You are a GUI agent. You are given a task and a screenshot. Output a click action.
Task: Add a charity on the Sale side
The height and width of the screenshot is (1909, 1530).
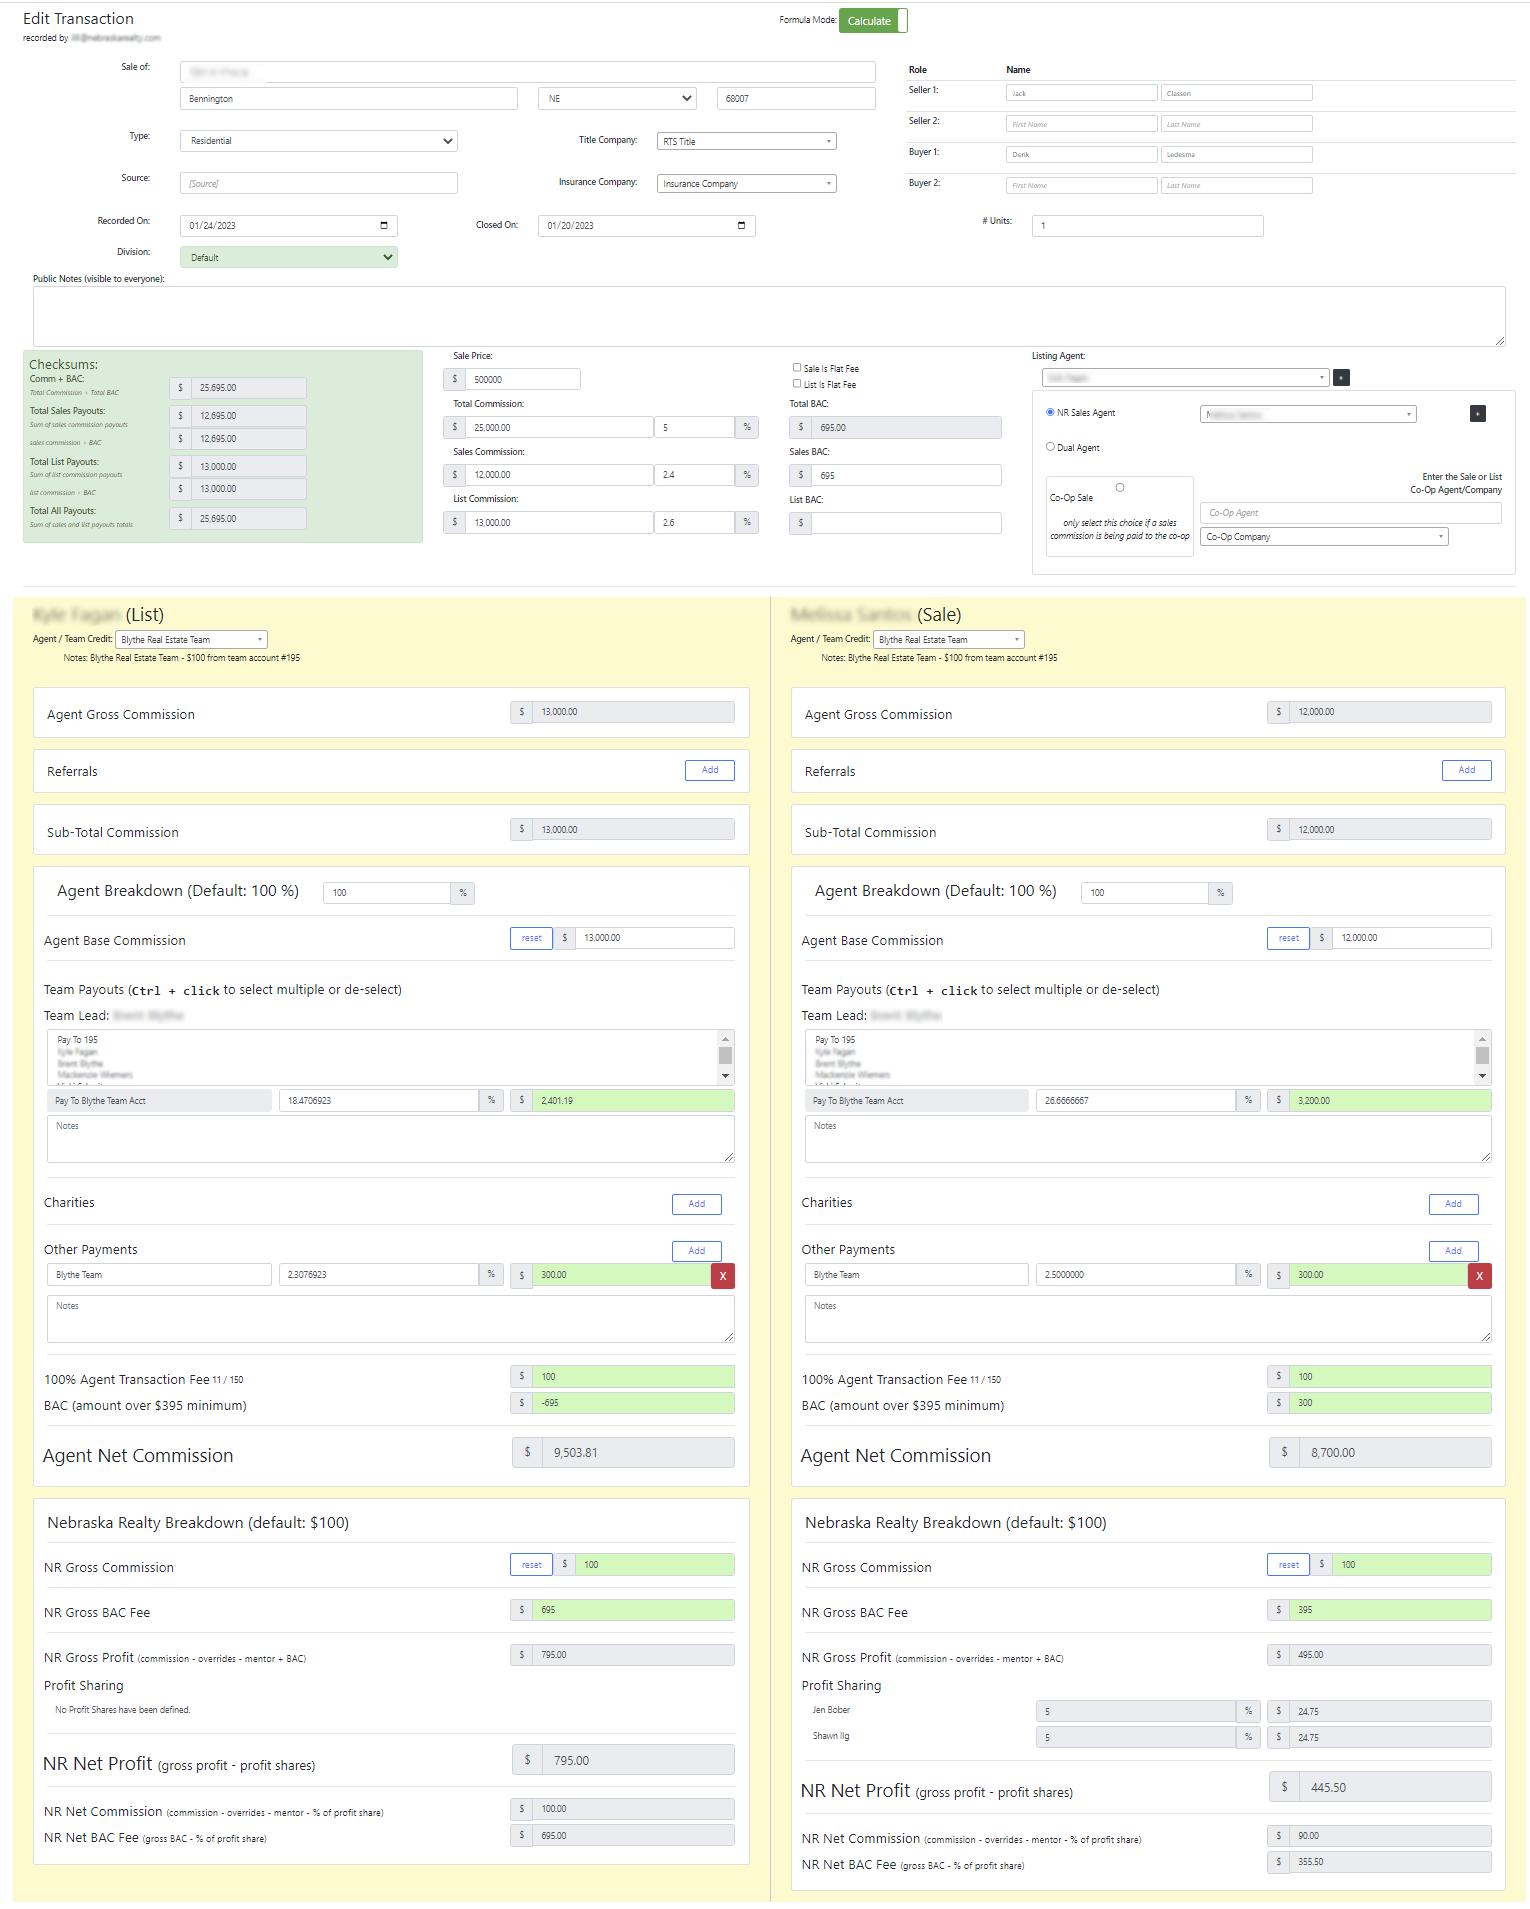tap(1454, 1204)
